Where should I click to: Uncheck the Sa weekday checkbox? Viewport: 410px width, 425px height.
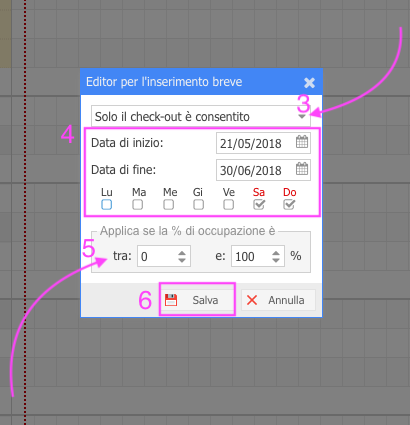point(259,204)
